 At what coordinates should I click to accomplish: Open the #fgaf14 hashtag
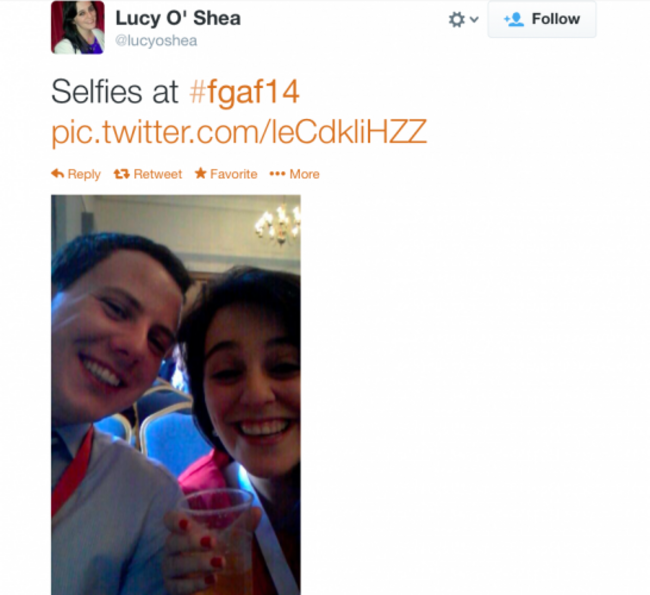click(x=244, y=92)
